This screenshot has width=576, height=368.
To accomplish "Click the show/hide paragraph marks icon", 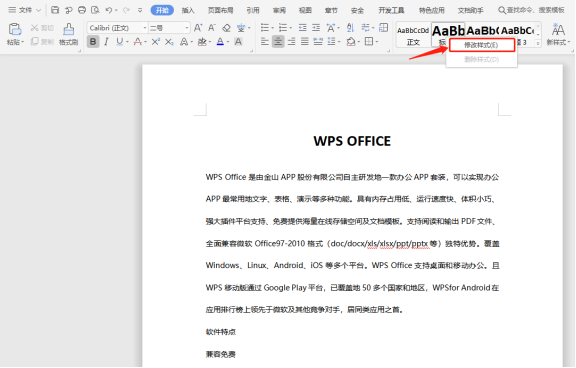I will [x=365, y=28].
